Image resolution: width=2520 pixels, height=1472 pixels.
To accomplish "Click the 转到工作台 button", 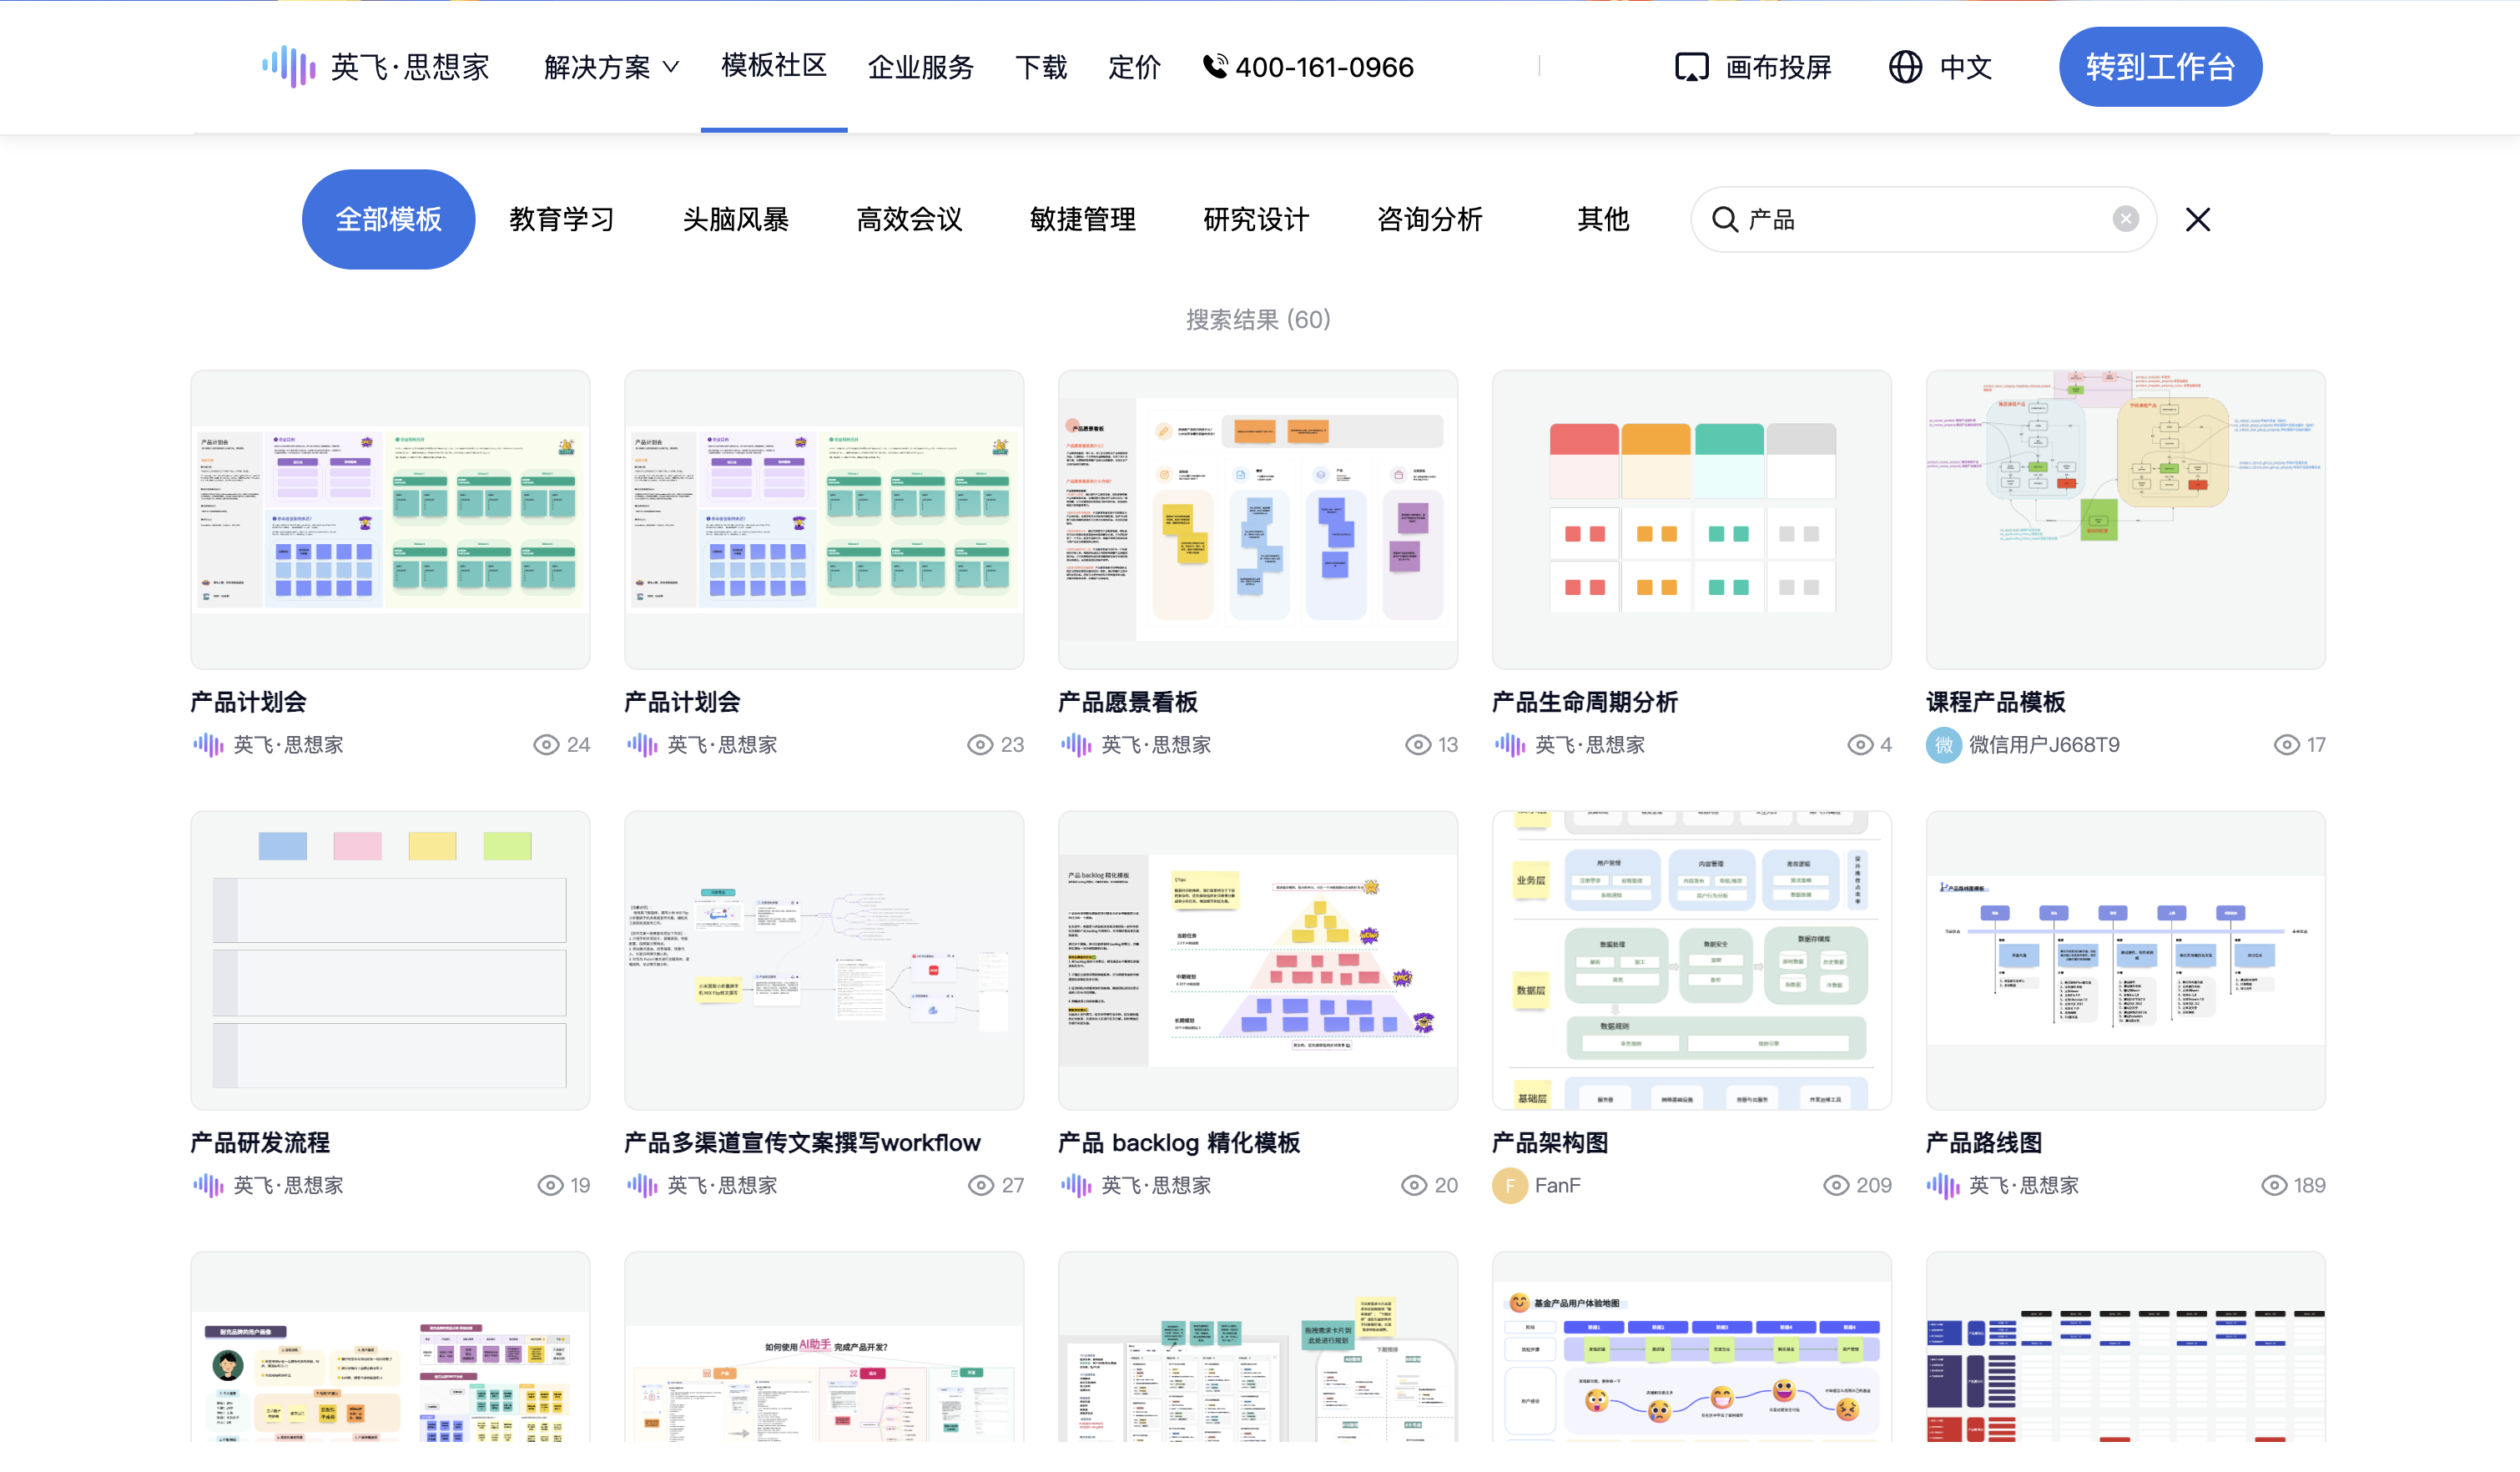I will pyautogui.click(x=2160, y=67).
